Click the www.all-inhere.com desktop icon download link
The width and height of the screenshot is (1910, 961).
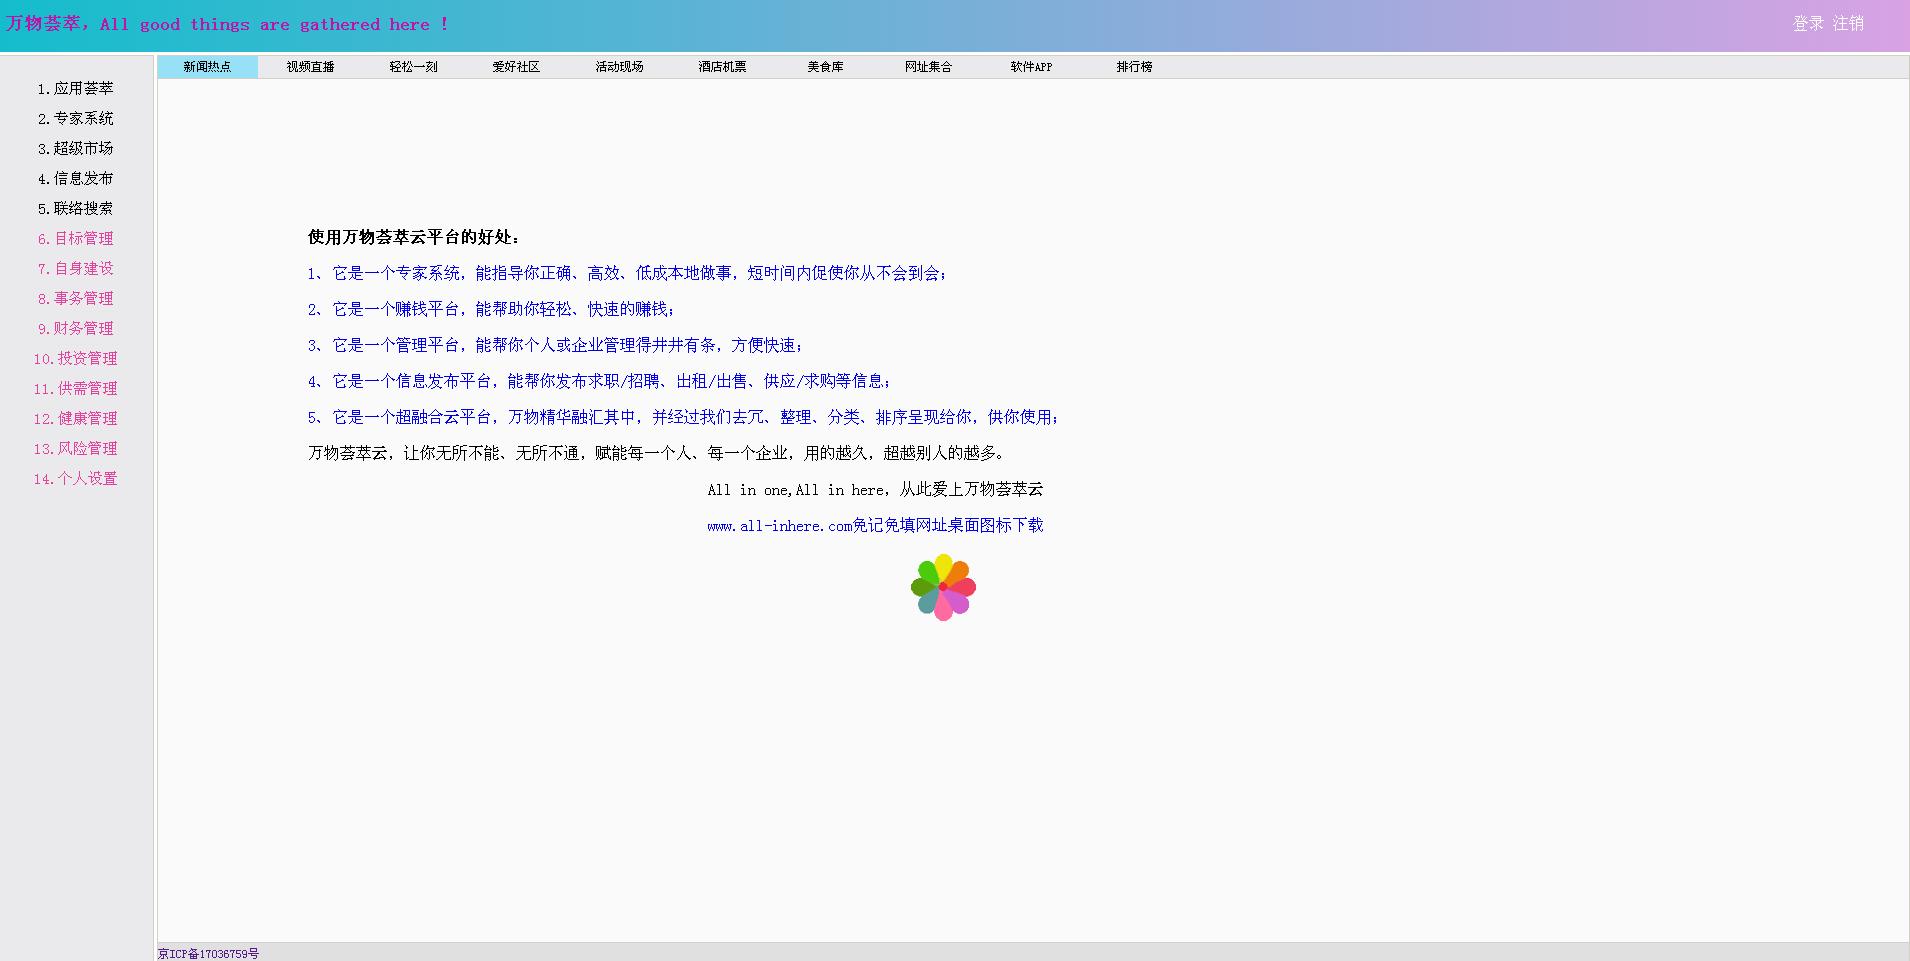coord(875,526)
